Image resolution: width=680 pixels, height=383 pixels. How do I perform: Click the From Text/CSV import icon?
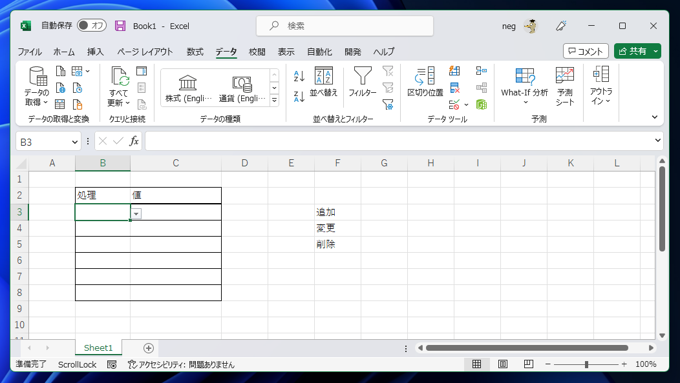(60, 71)
